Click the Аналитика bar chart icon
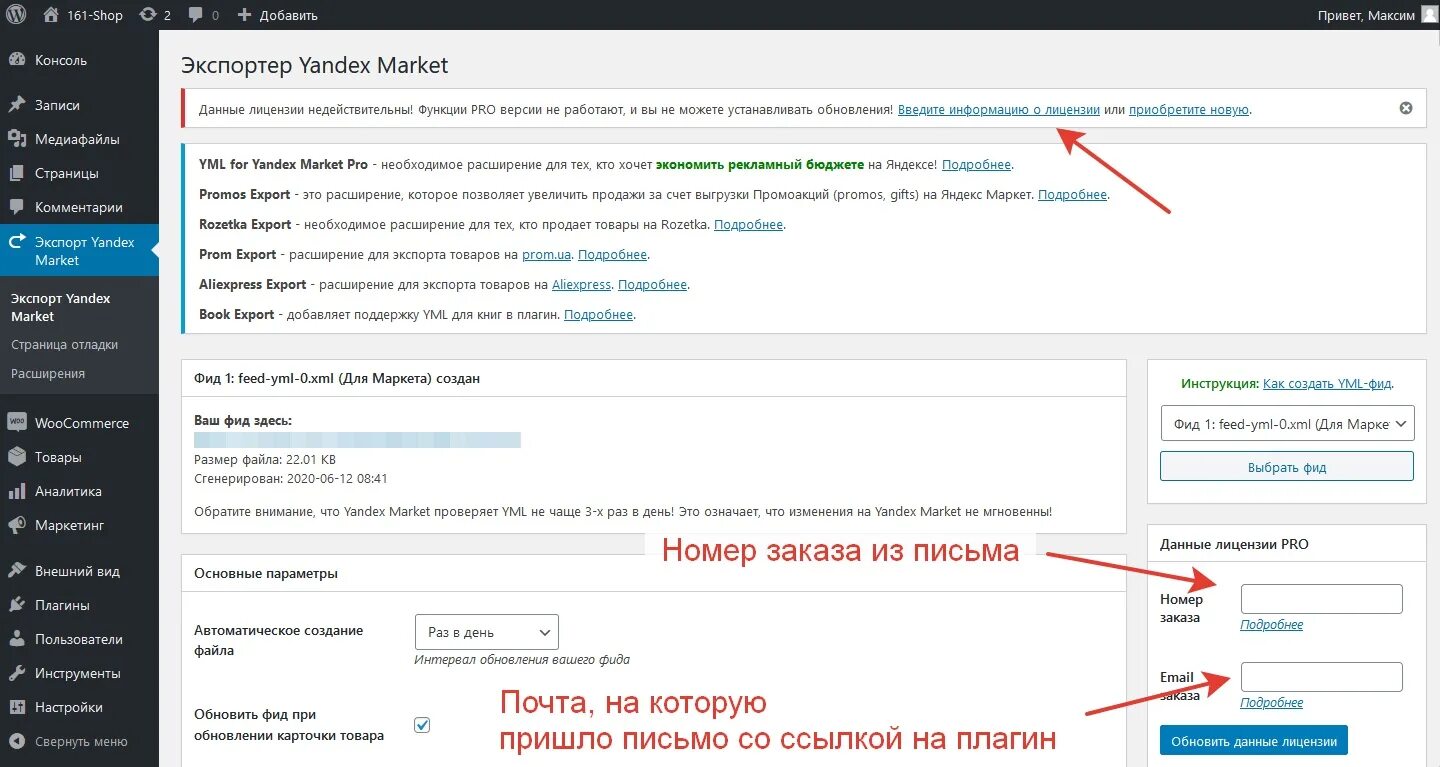Viewport: 1440px width, 767px height. pyautogui.click(x=17, y=491)
